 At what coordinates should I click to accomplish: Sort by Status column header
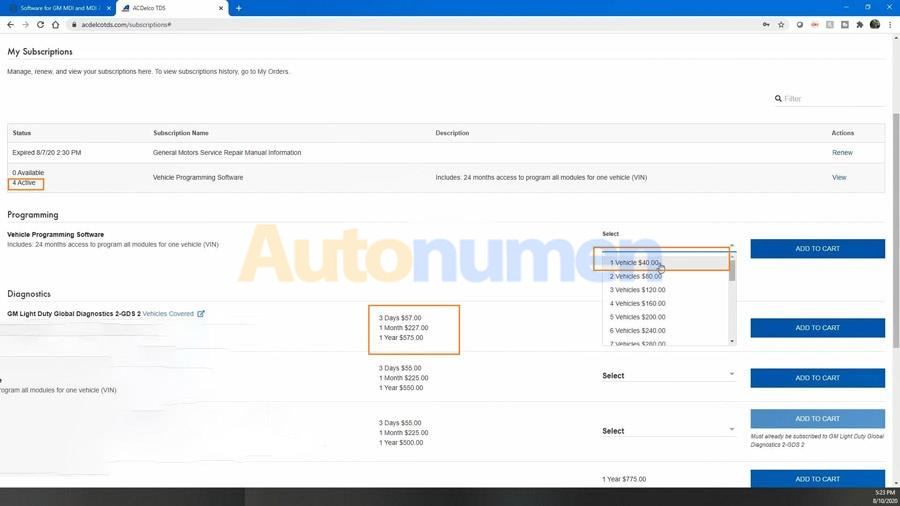[x=22, y=133]
